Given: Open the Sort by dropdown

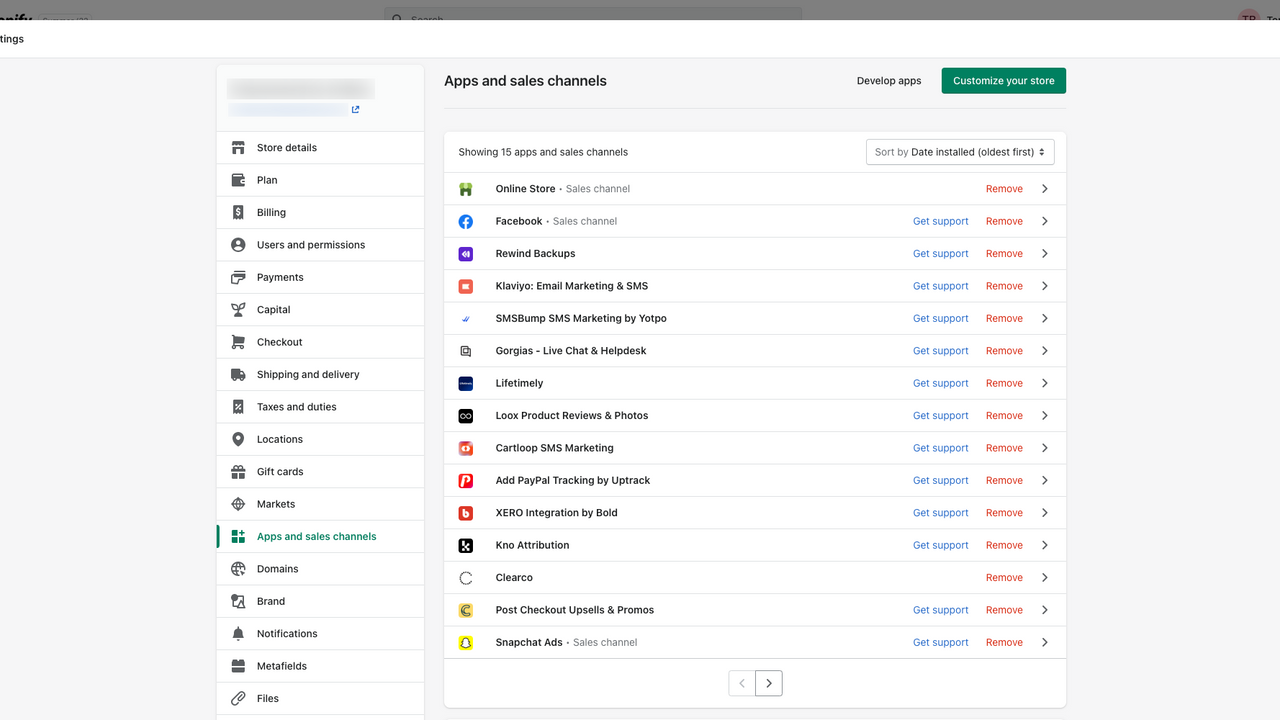Looking at the screenshot, I should point(960,152).
